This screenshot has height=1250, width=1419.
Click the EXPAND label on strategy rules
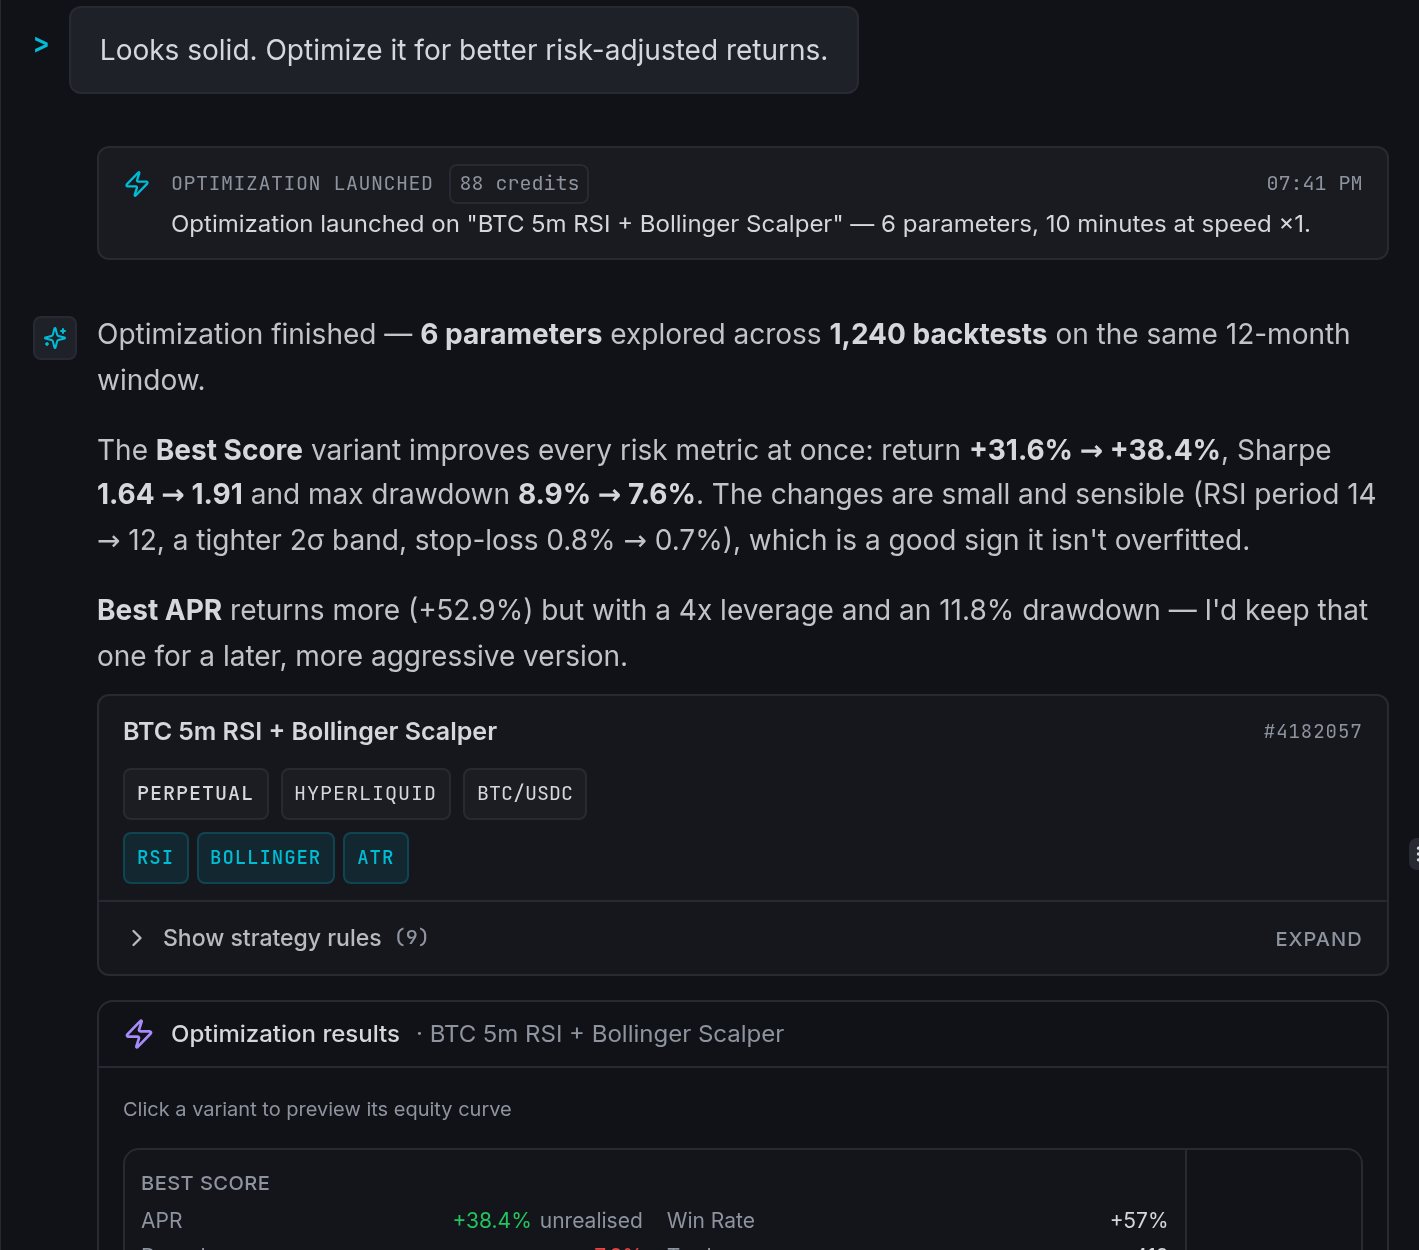coord(1318,939)
